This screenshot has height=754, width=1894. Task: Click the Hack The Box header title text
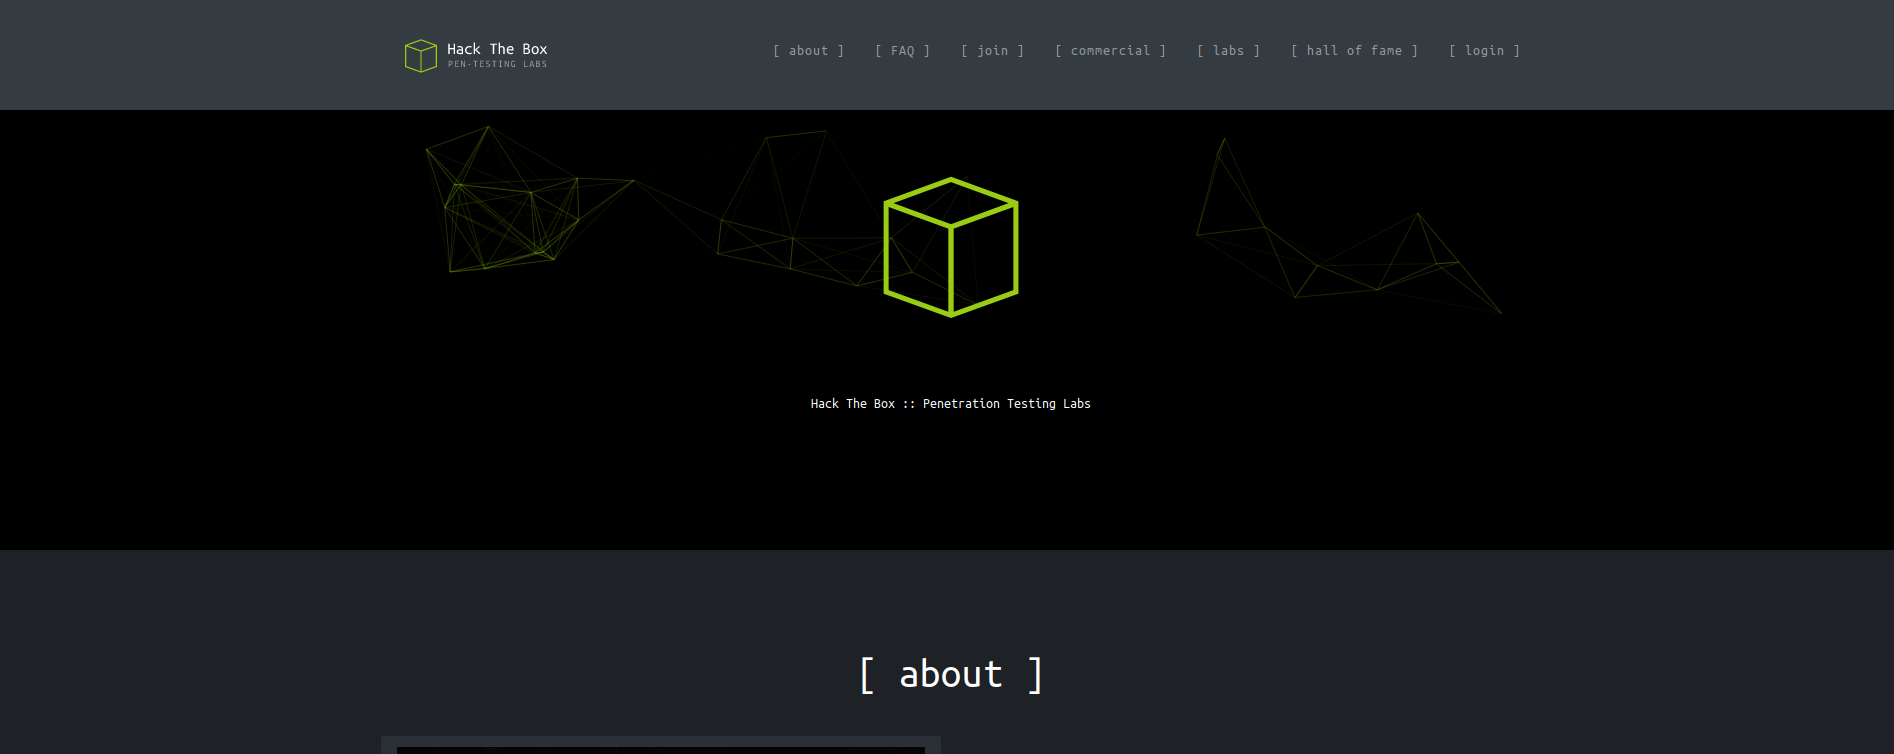pyautogui.click(x=497, y=49)
